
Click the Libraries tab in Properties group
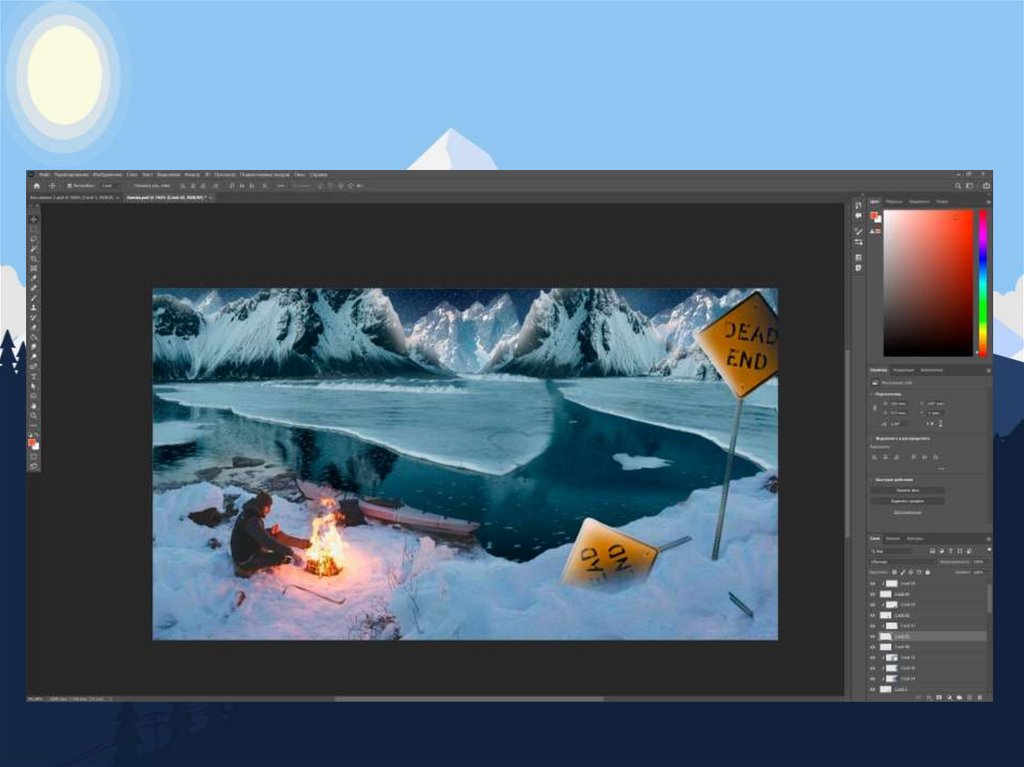click(932, 370)
